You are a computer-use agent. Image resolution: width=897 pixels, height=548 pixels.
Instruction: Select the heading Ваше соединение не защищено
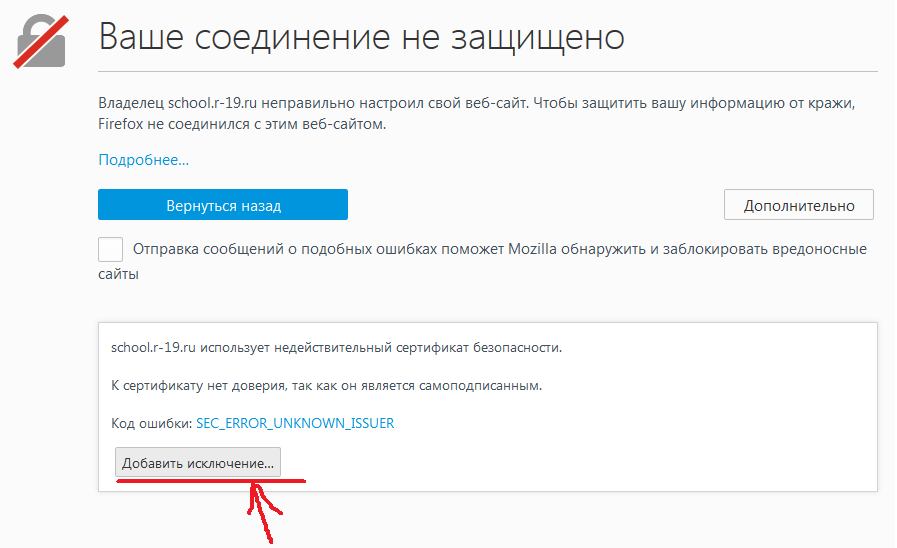coord(362,37)
